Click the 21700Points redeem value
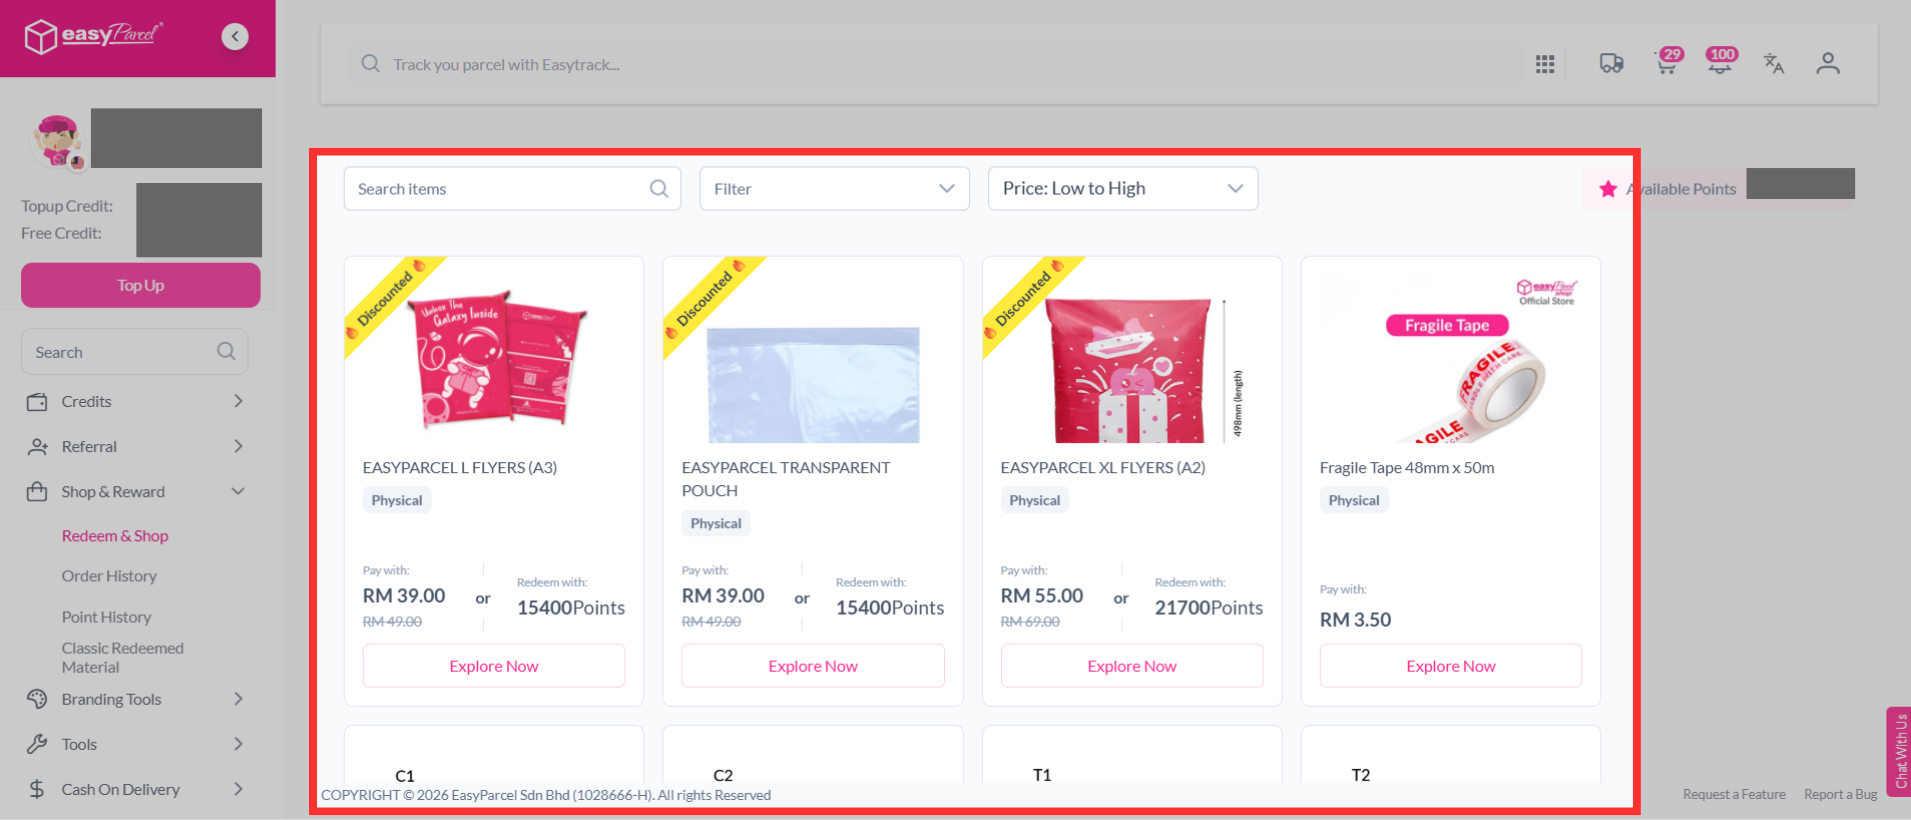Screen dimensions: 1911x820 click(1209, 608)
